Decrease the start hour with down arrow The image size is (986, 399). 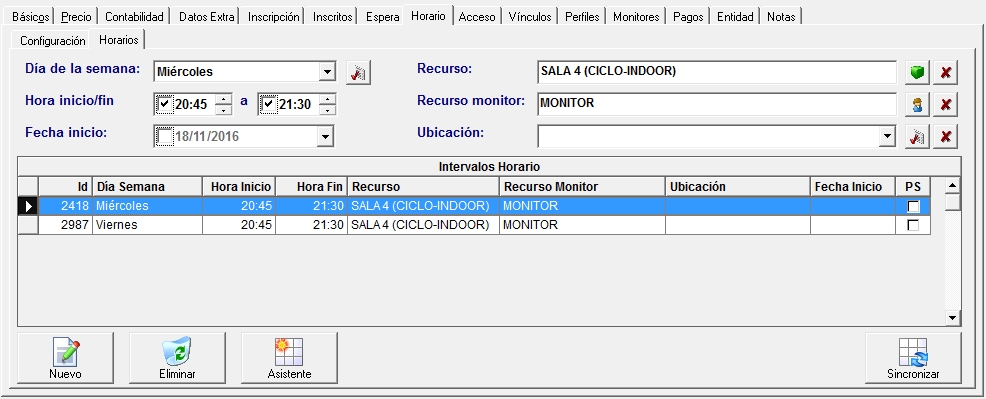click(223, 110)
